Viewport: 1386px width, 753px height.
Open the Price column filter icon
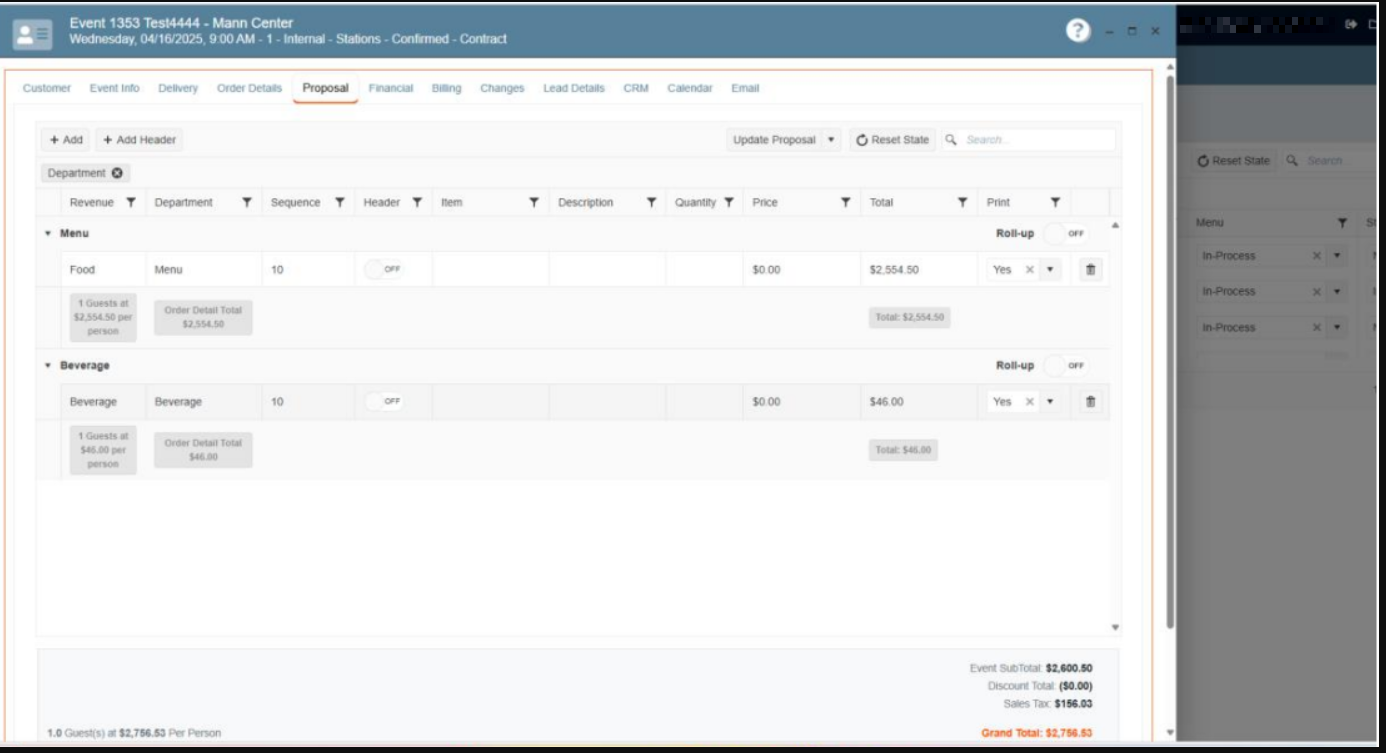click(x=846, y=203)
